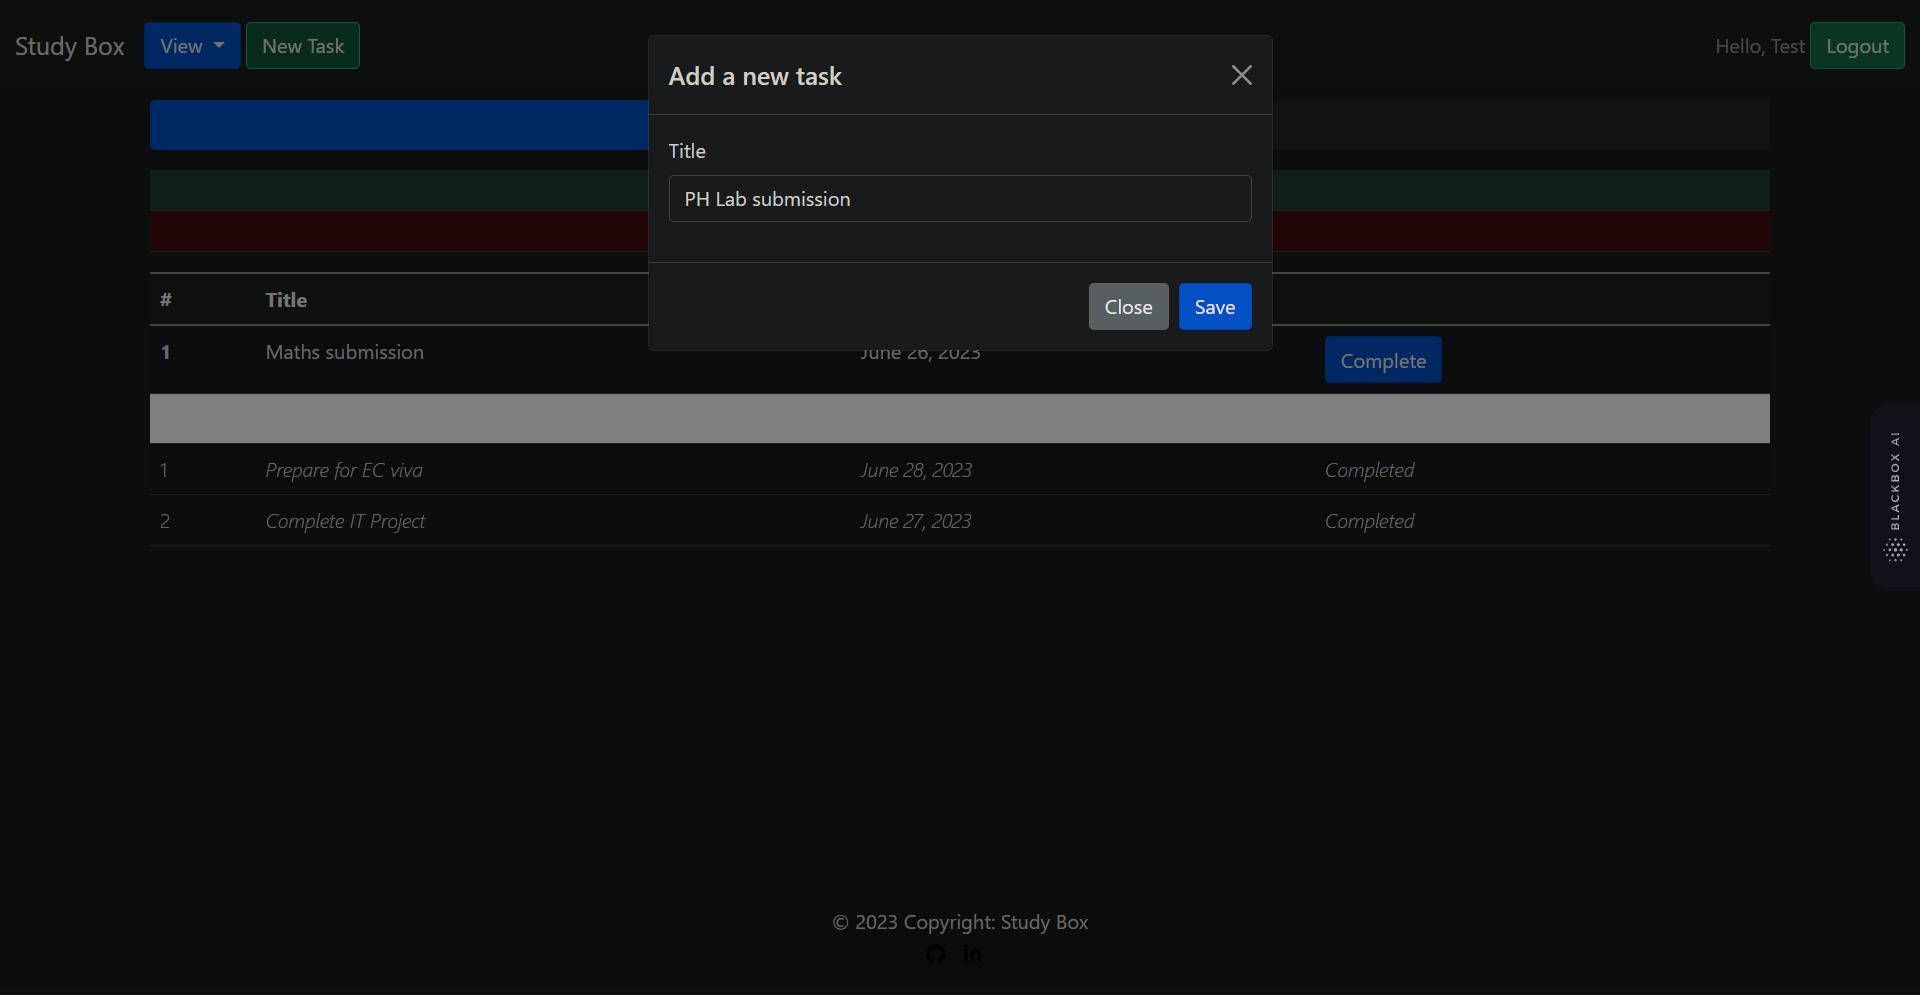Click Close in the modal dialog
The image size is (1920, 995).
tap(1127, 306)
